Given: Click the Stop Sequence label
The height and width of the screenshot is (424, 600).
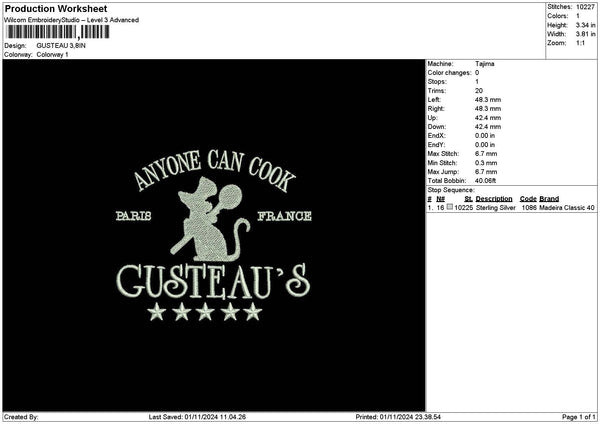Looking at the screenshot, I should click(451, 190).
